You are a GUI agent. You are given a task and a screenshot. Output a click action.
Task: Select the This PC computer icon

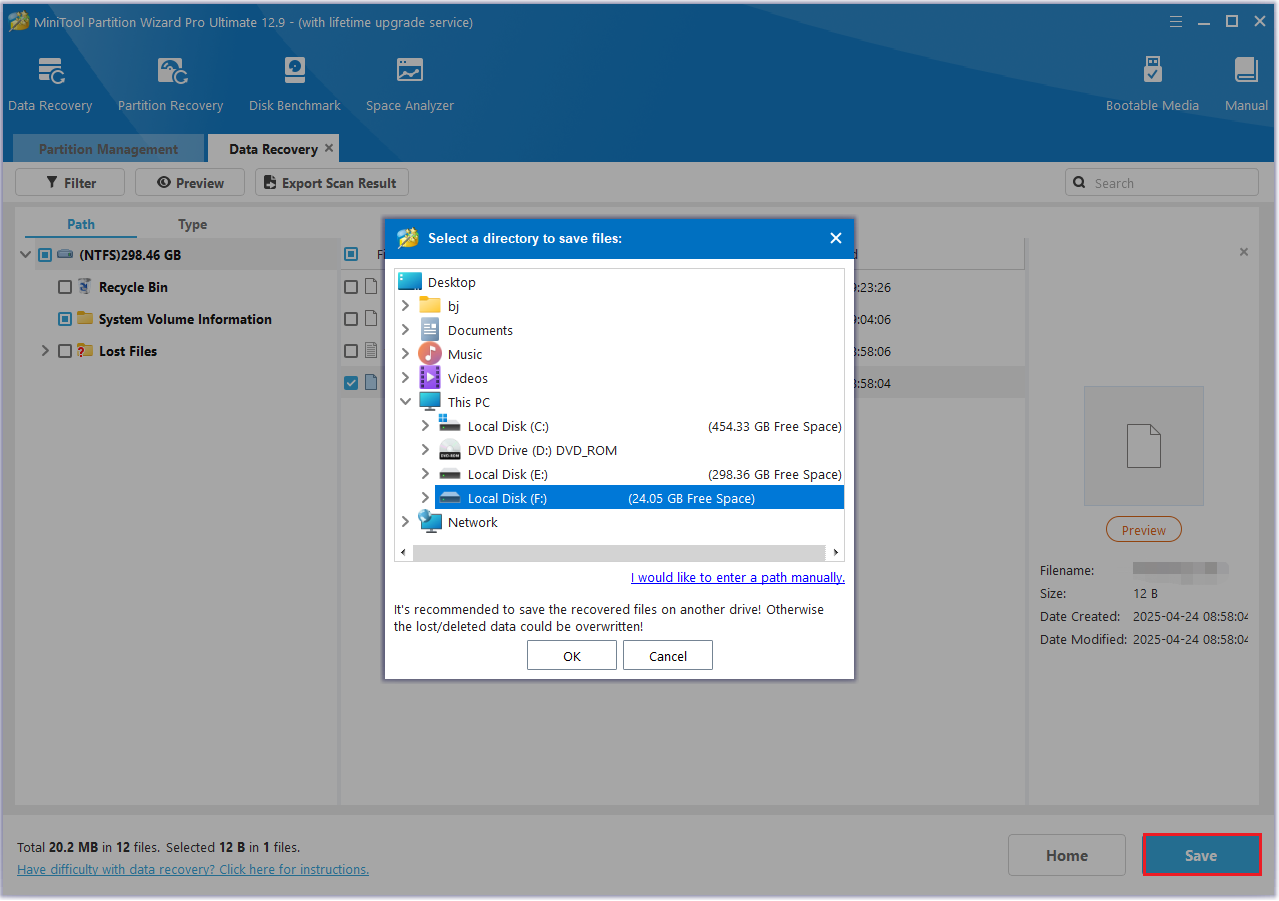click(430, 402)
